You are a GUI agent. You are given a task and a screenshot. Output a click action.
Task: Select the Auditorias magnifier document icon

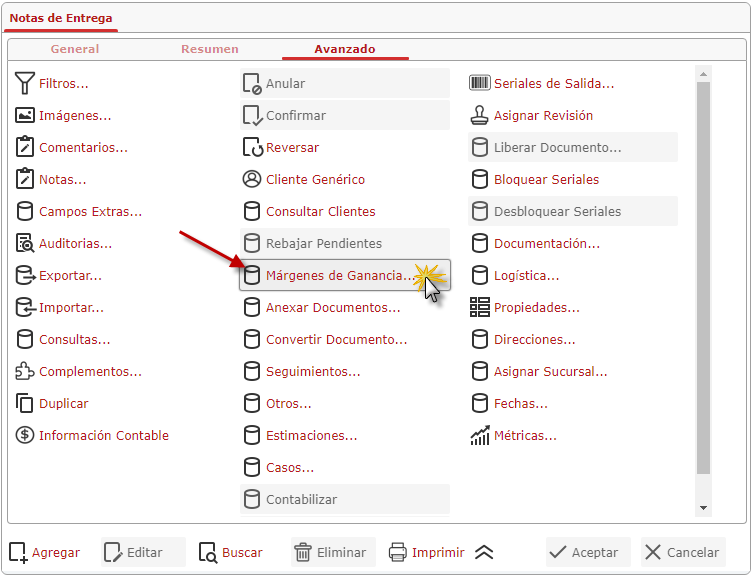pos(25,243)
